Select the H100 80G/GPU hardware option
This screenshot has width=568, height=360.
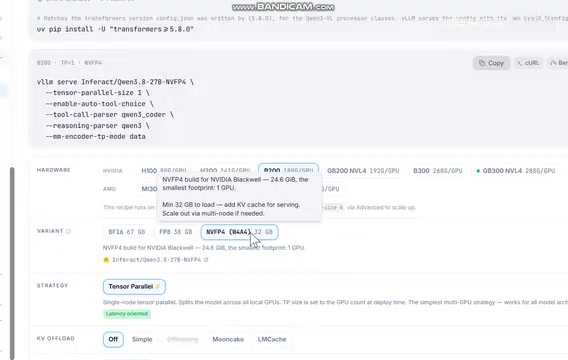[164, 171]
